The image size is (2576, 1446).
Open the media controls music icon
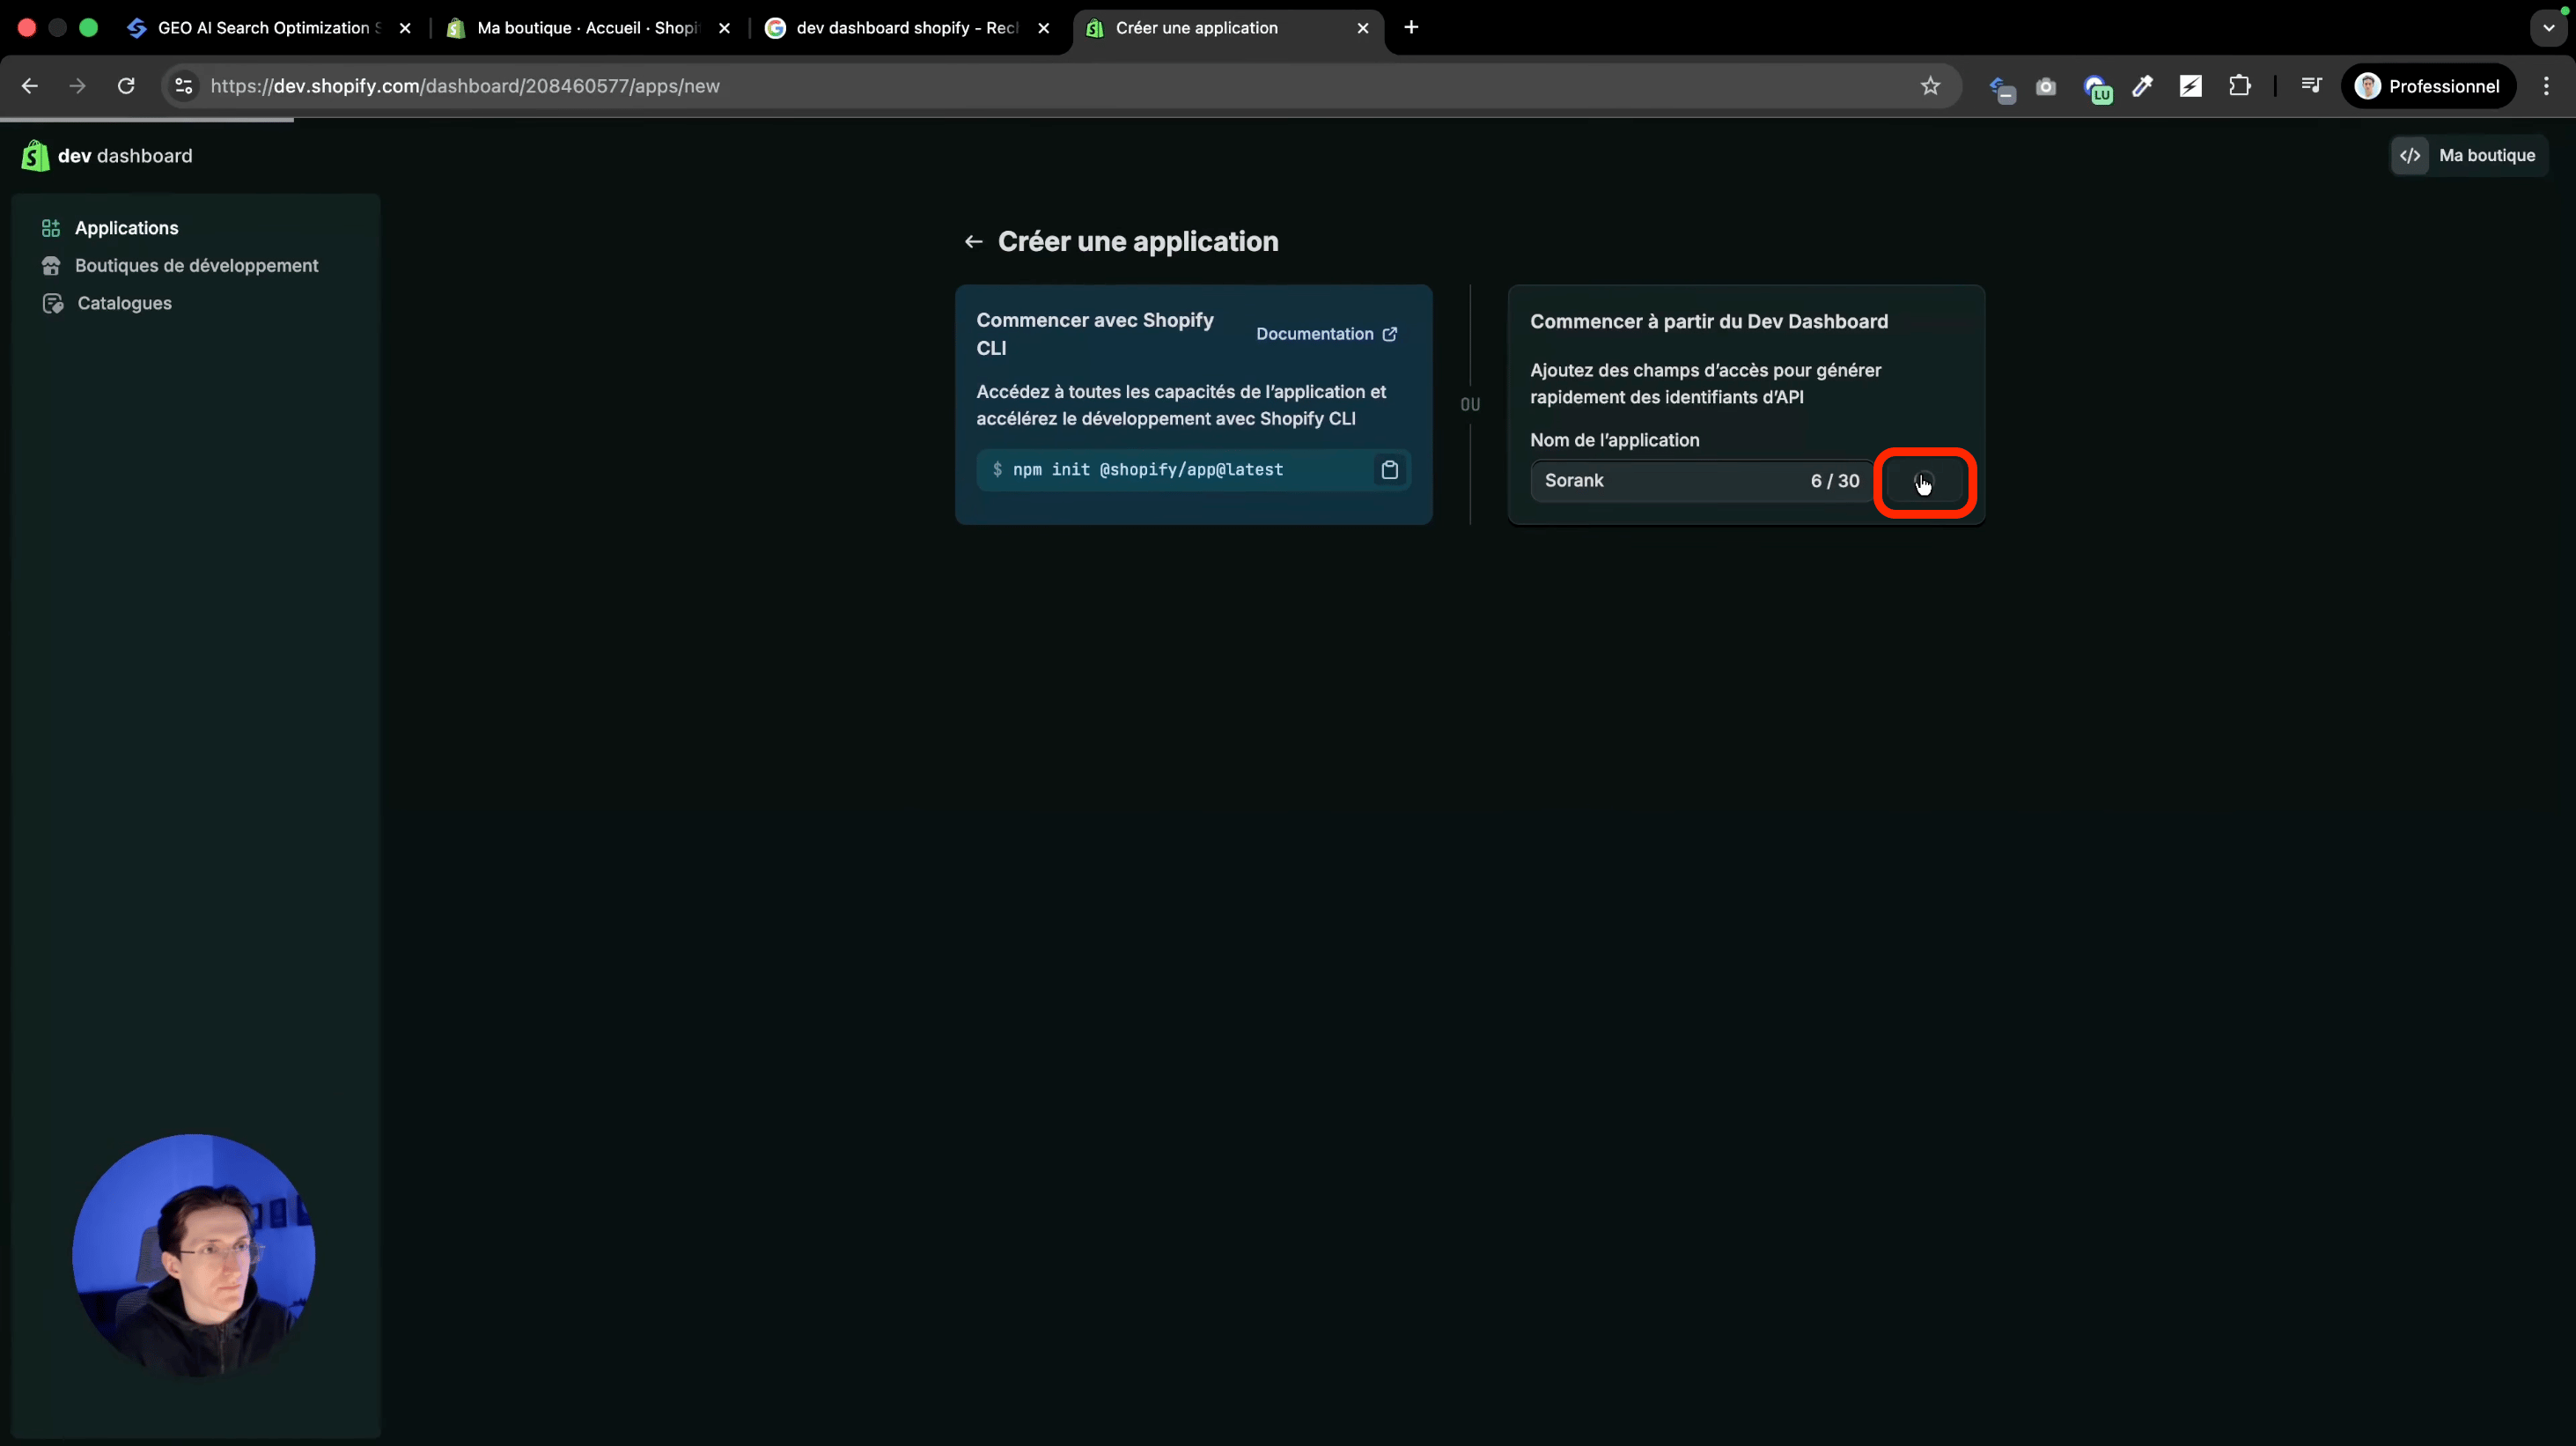coord(2311,86)
